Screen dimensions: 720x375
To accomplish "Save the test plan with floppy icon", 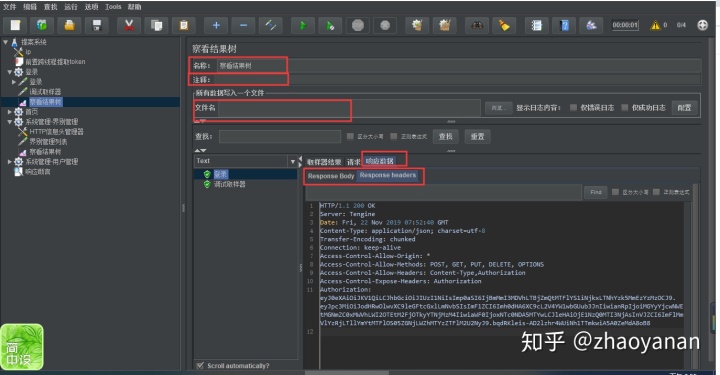I will (97, 25).
